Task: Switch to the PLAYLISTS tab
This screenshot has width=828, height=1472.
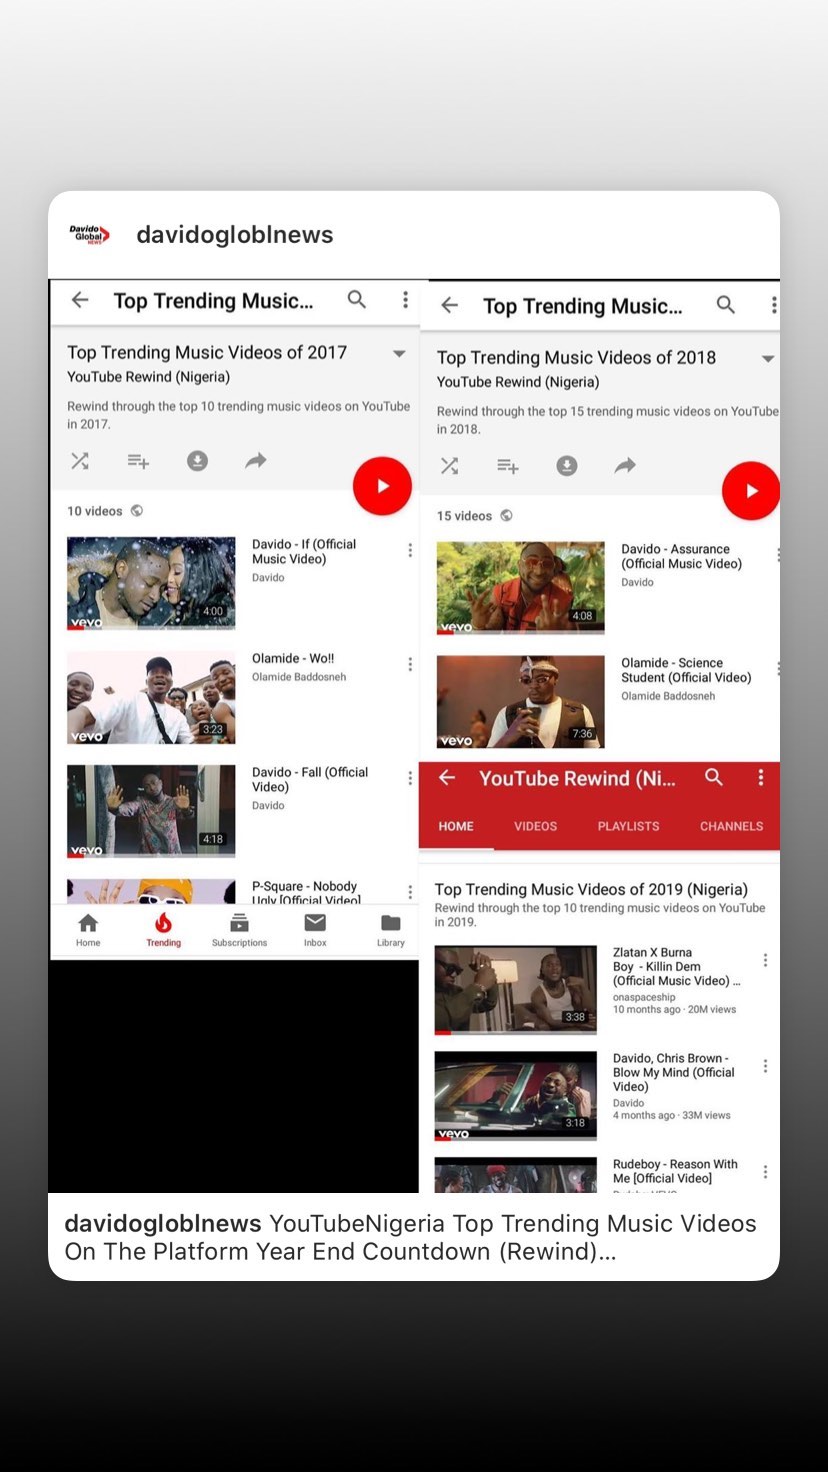Action: (628, 826)
